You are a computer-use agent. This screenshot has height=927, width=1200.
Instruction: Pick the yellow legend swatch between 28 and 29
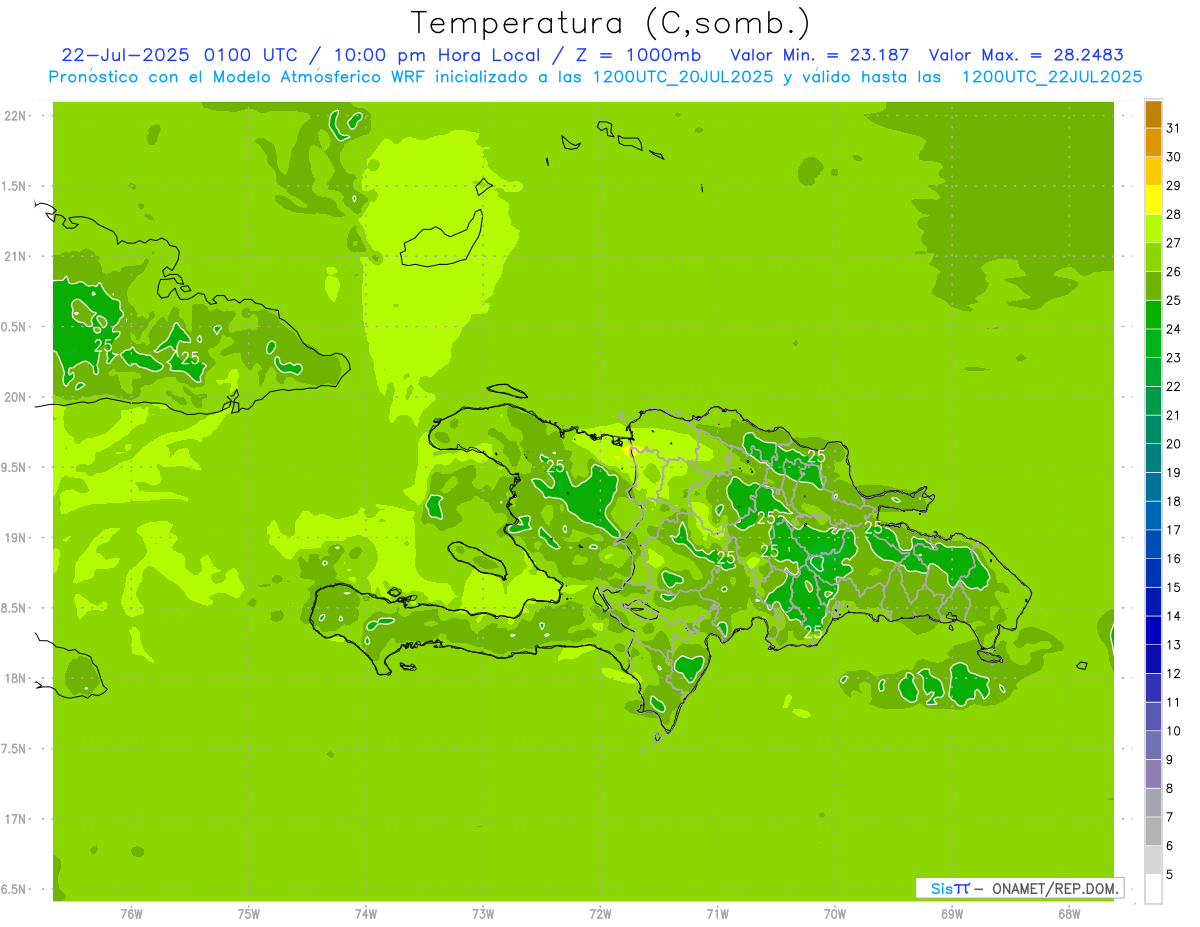coord(1153,200)
